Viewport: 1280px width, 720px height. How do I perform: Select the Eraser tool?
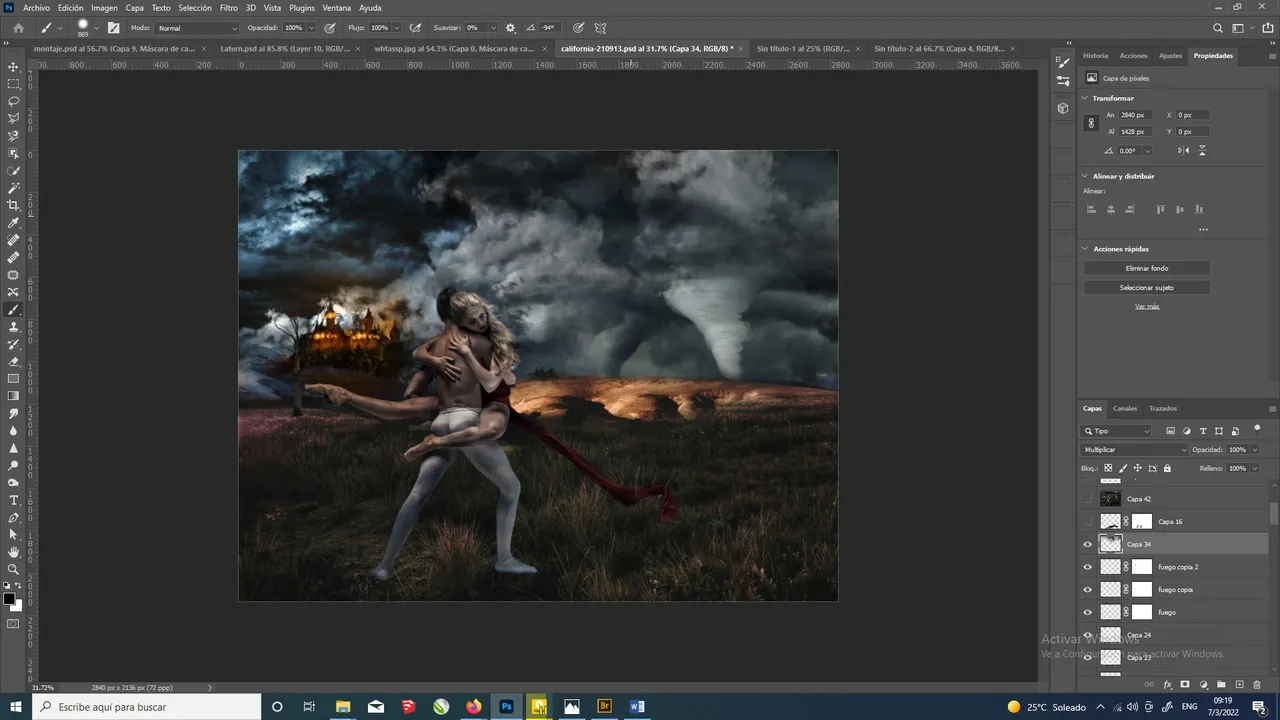(x=13, y=361)
